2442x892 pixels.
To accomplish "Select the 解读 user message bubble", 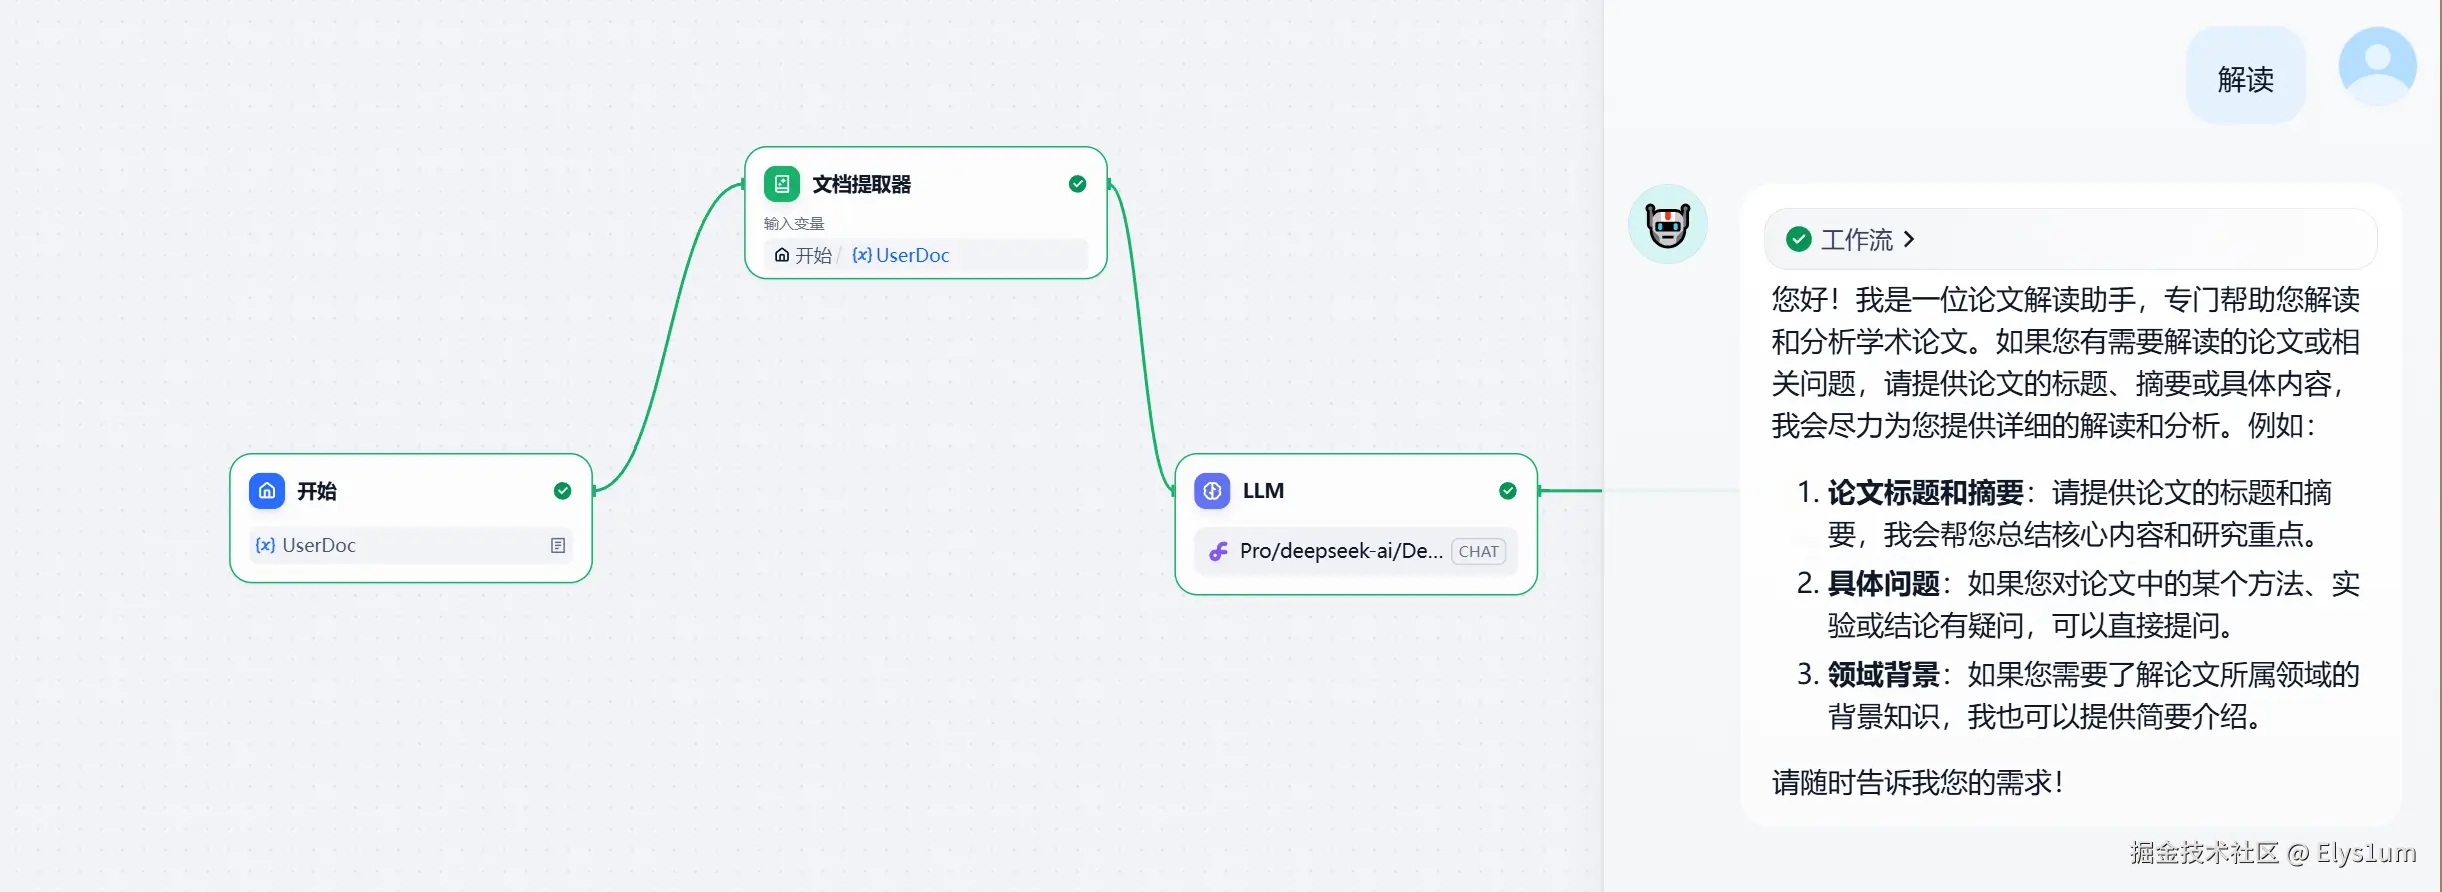I will 2246,76.
